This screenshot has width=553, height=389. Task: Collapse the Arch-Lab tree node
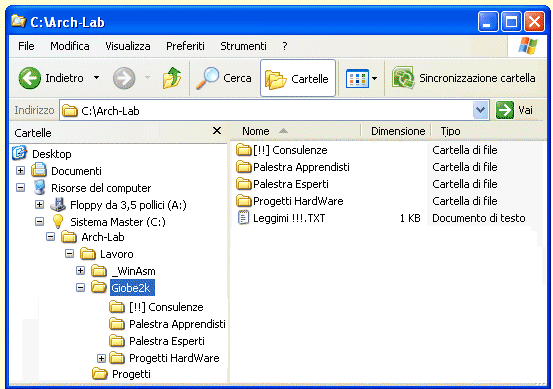[51, 237]
